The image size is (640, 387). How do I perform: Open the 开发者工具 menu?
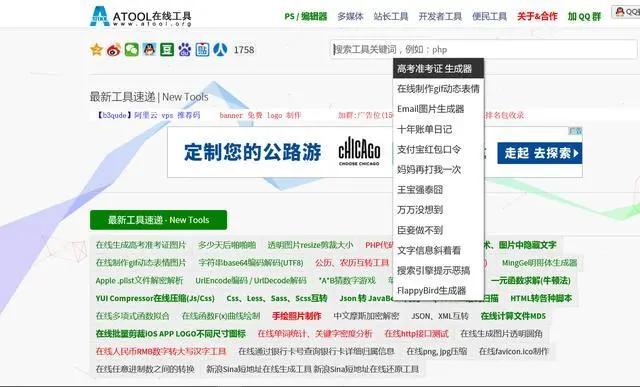click(x=440, y=16)
